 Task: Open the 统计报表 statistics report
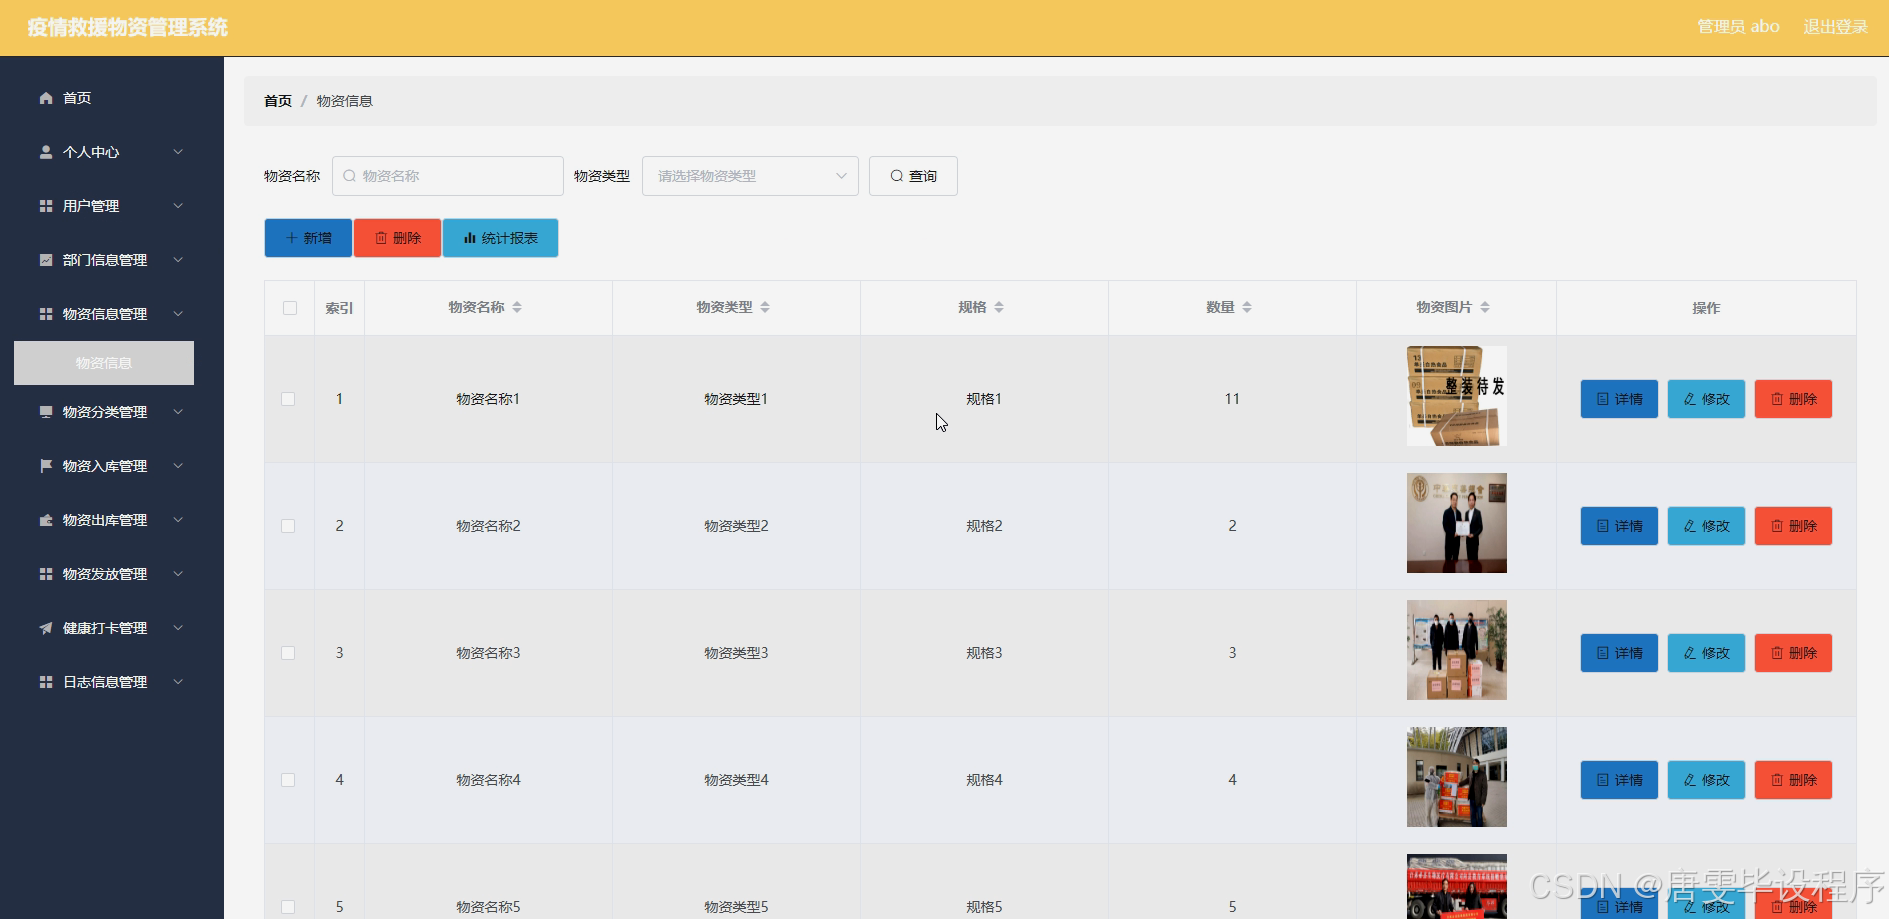point(500,238)
